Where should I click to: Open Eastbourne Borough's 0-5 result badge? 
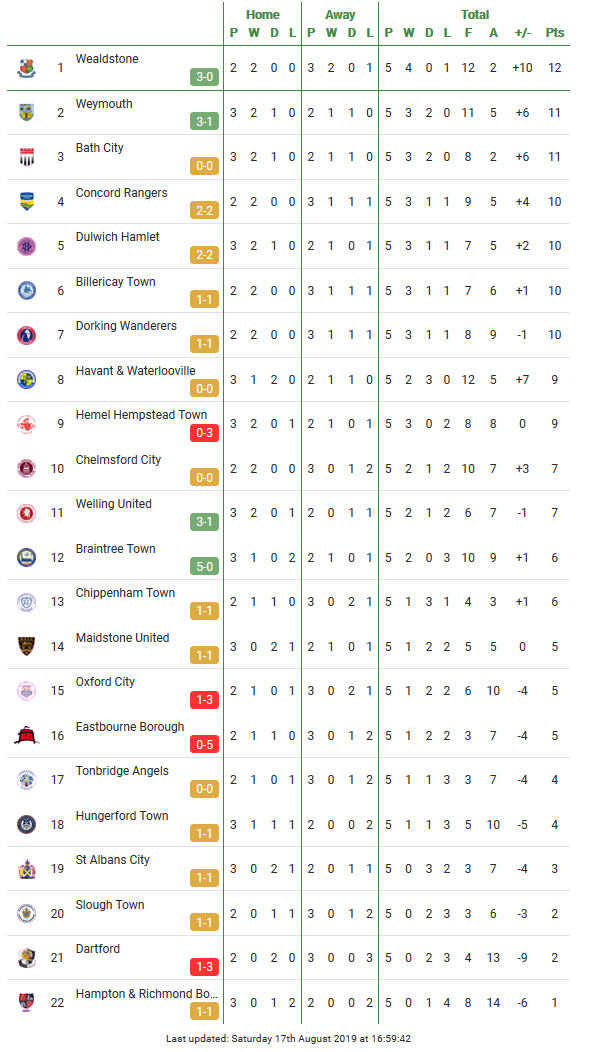204,745
